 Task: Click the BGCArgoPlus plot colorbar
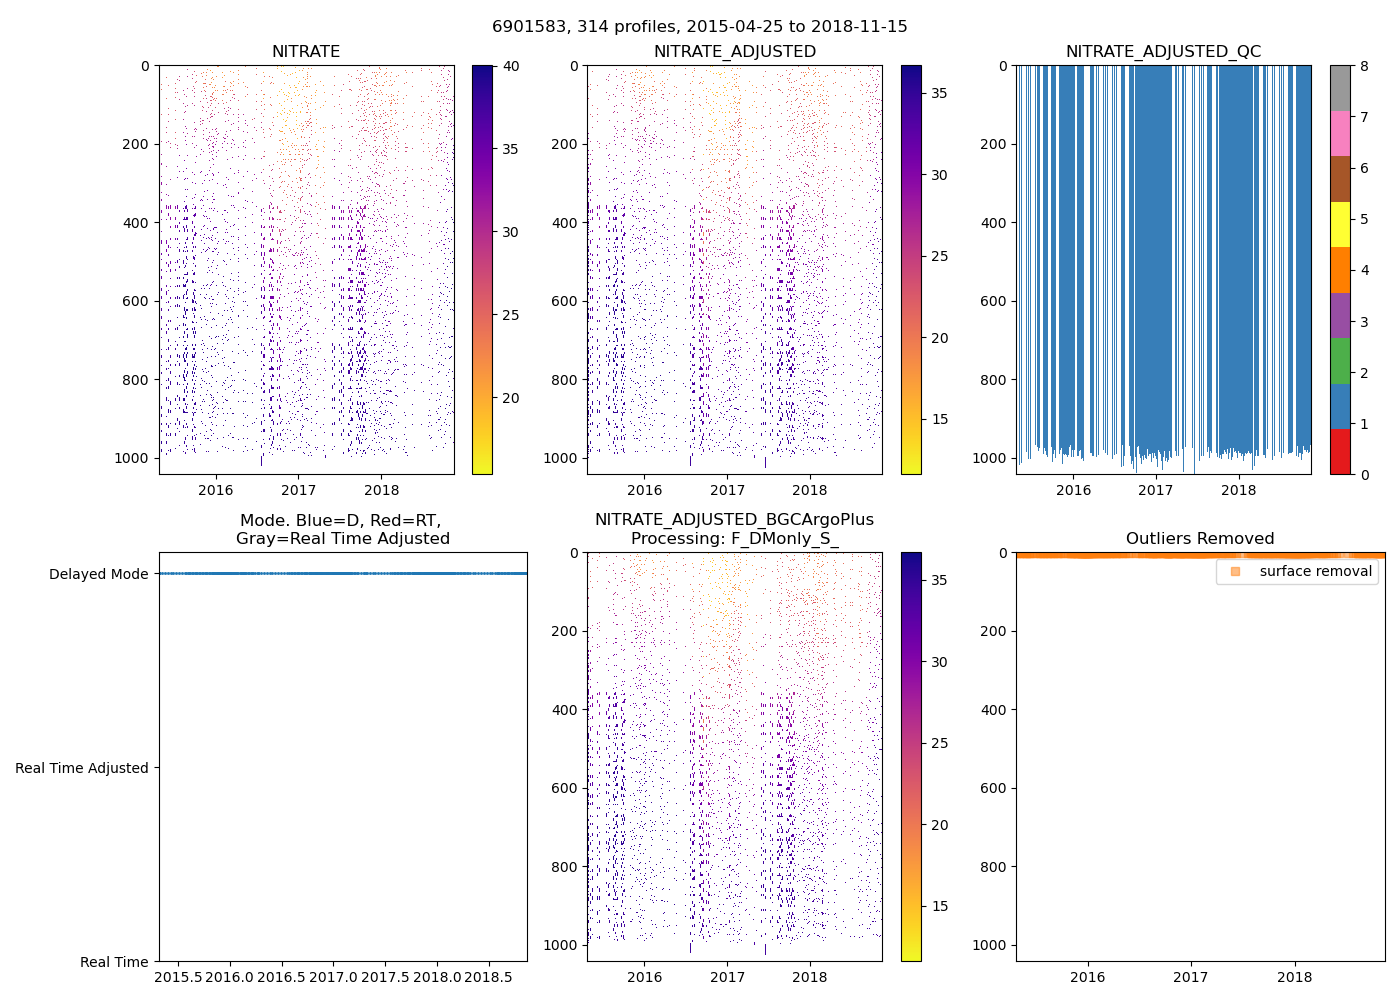[x=911, y=757]
